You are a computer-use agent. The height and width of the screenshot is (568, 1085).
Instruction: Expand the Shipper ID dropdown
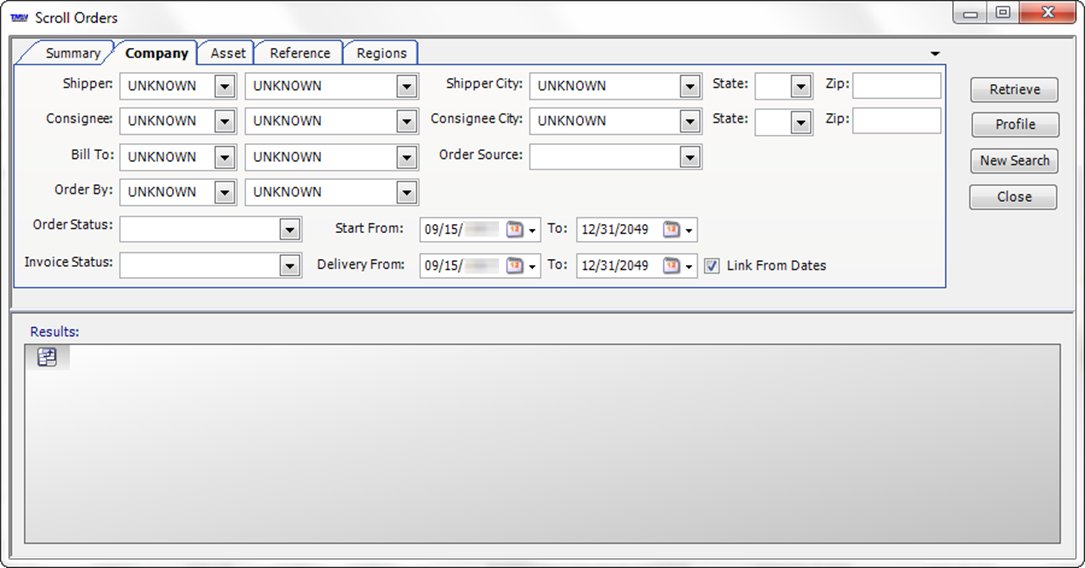point(224,86)
